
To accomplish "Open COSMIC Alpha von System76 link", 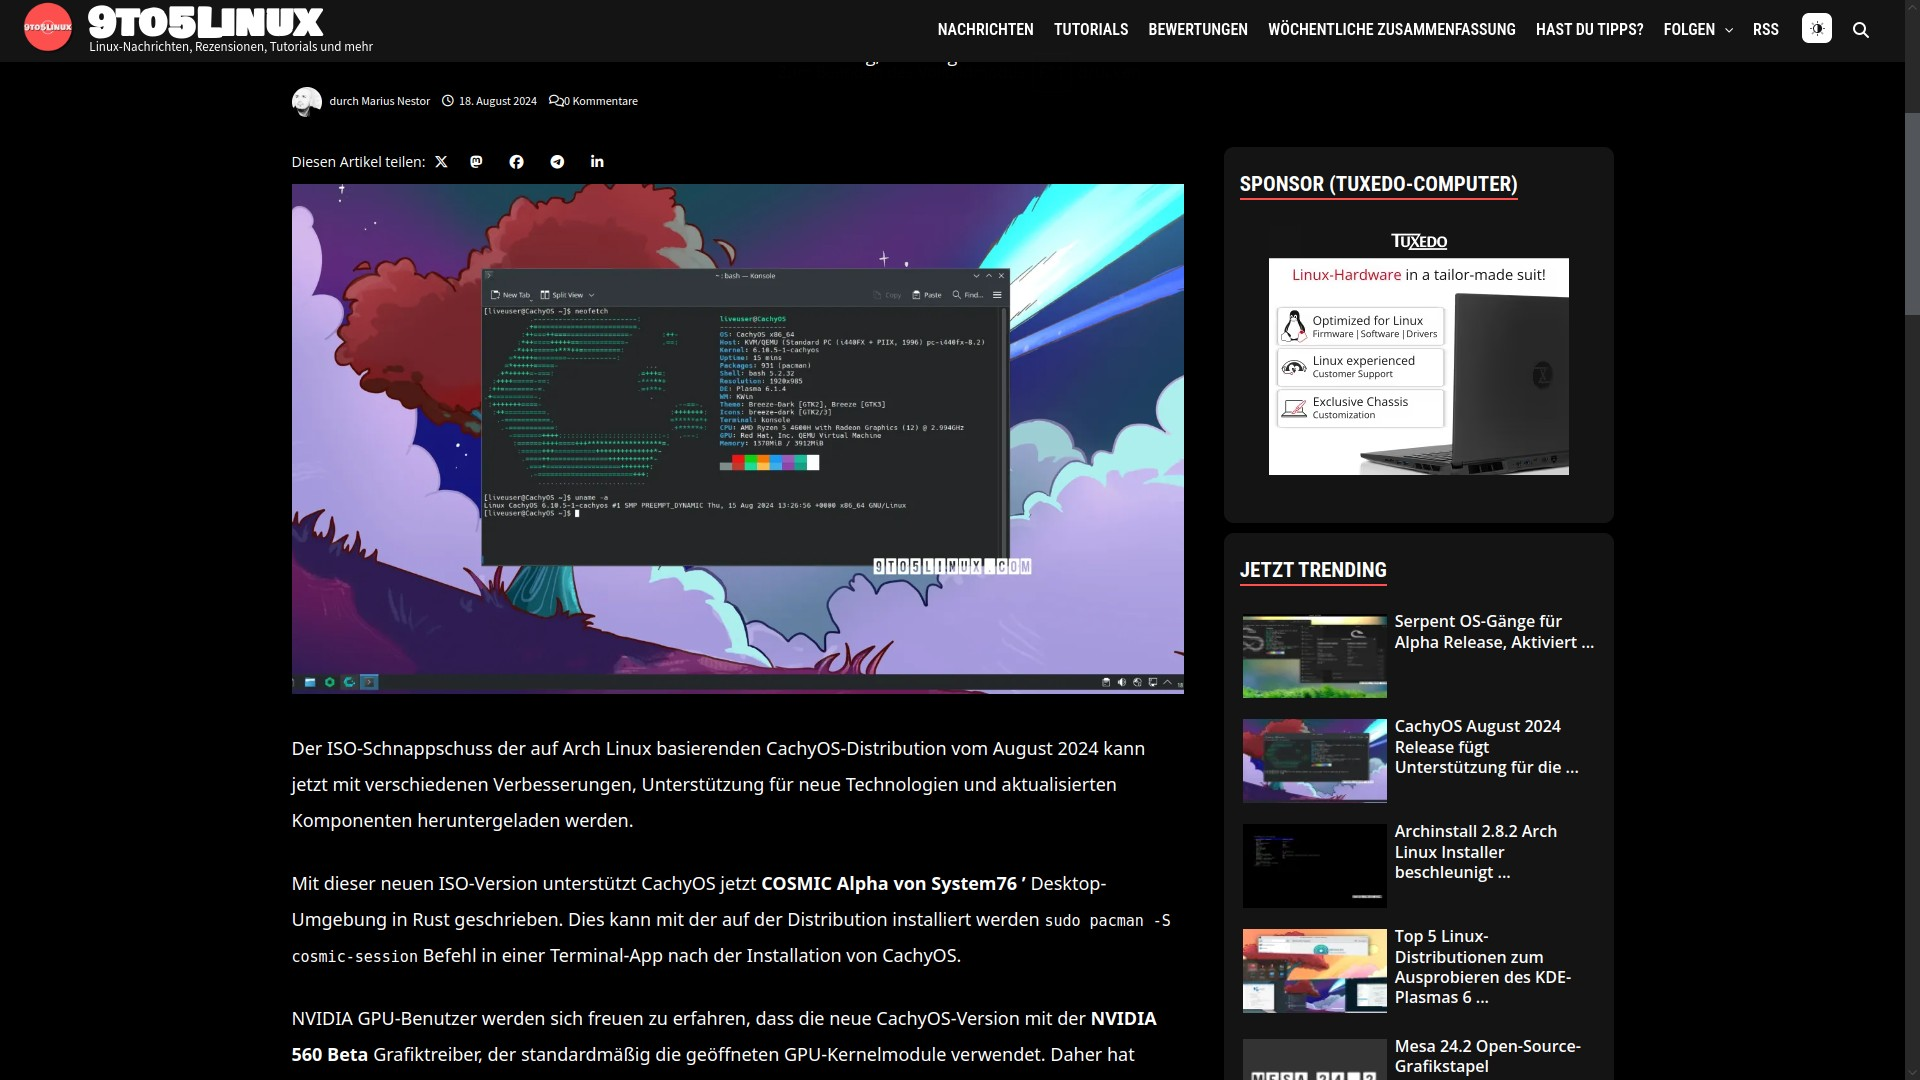I will (x=888, y=884).
